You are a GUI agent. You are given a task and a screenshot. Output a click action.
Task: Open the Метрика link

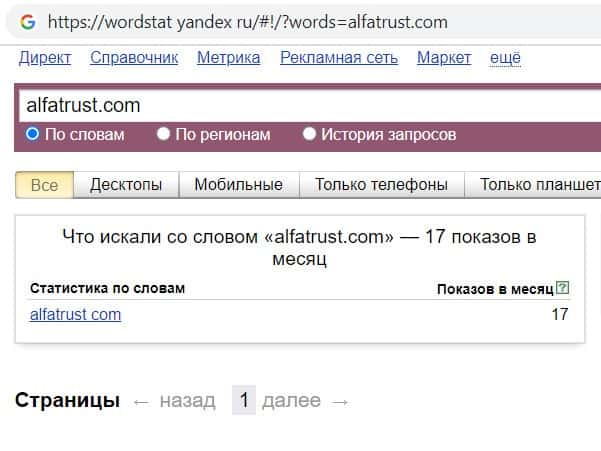click(228, 58)
